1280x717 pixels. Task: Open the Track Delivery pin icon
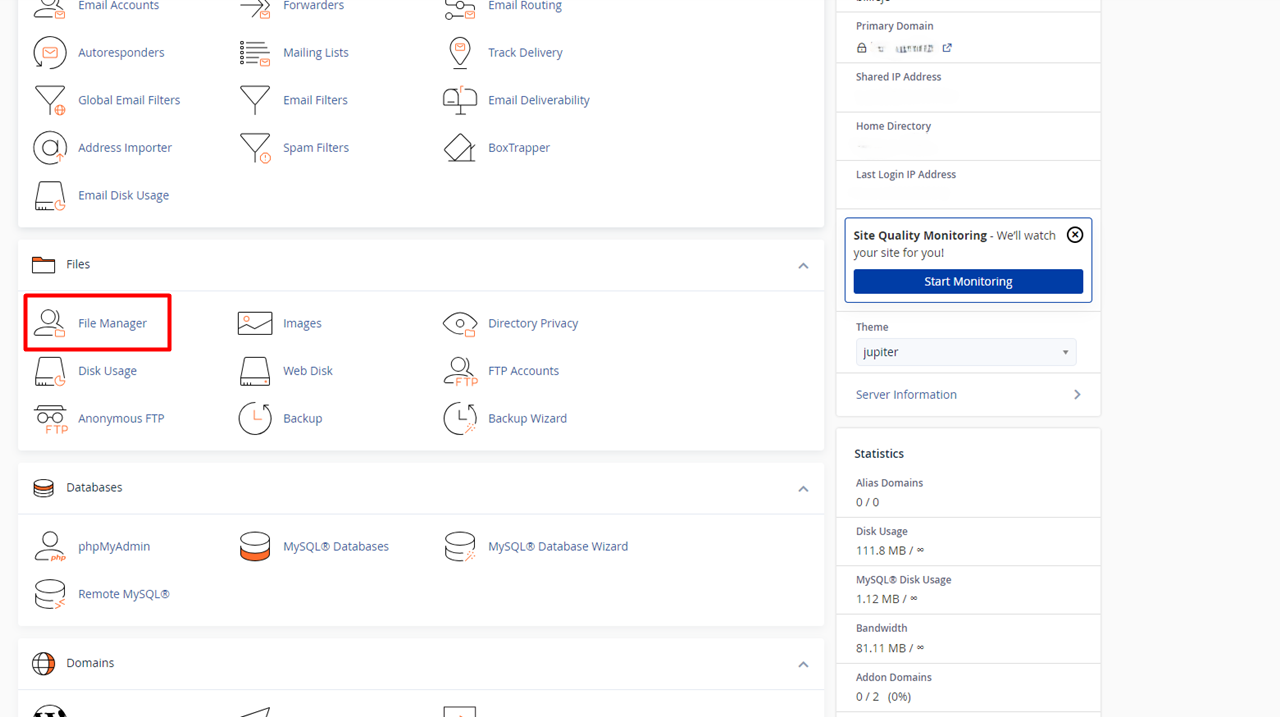click(460, 52)
